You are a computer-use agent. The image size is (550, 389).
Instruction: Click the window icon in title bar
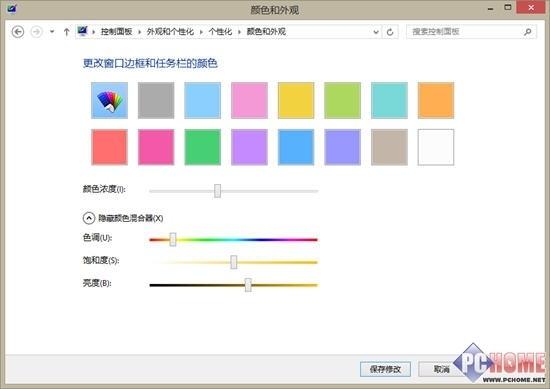pyautogui.click(x=12, y=8)
